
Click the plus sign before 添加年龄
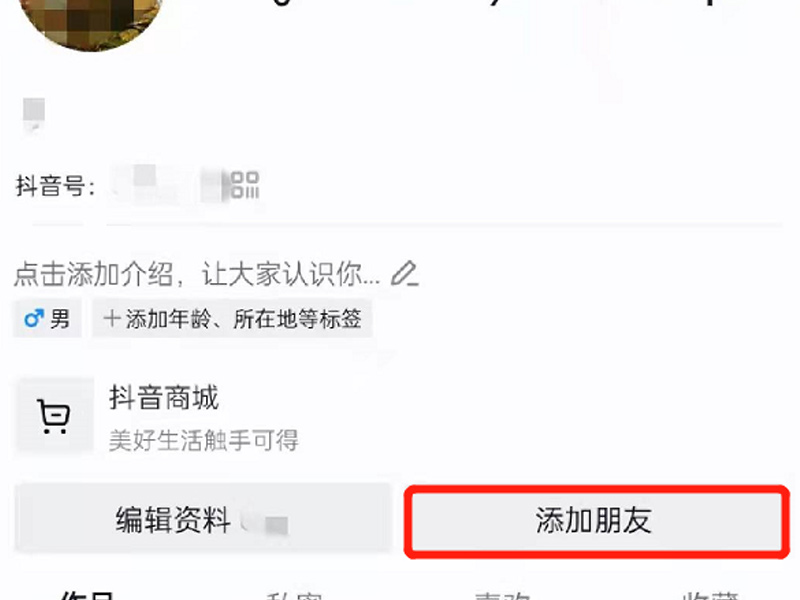click(x=112, y=319)
